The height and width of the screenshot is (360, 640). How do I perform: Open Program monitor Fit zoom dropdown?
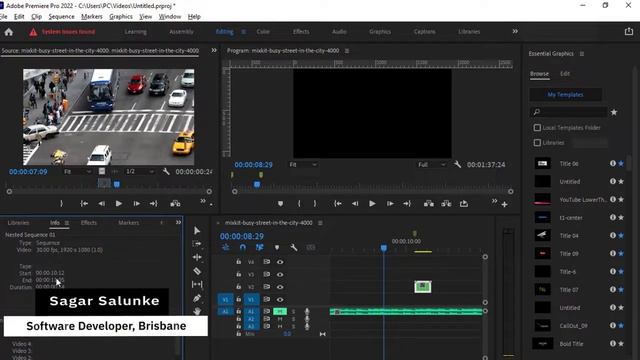click(303, 164)
